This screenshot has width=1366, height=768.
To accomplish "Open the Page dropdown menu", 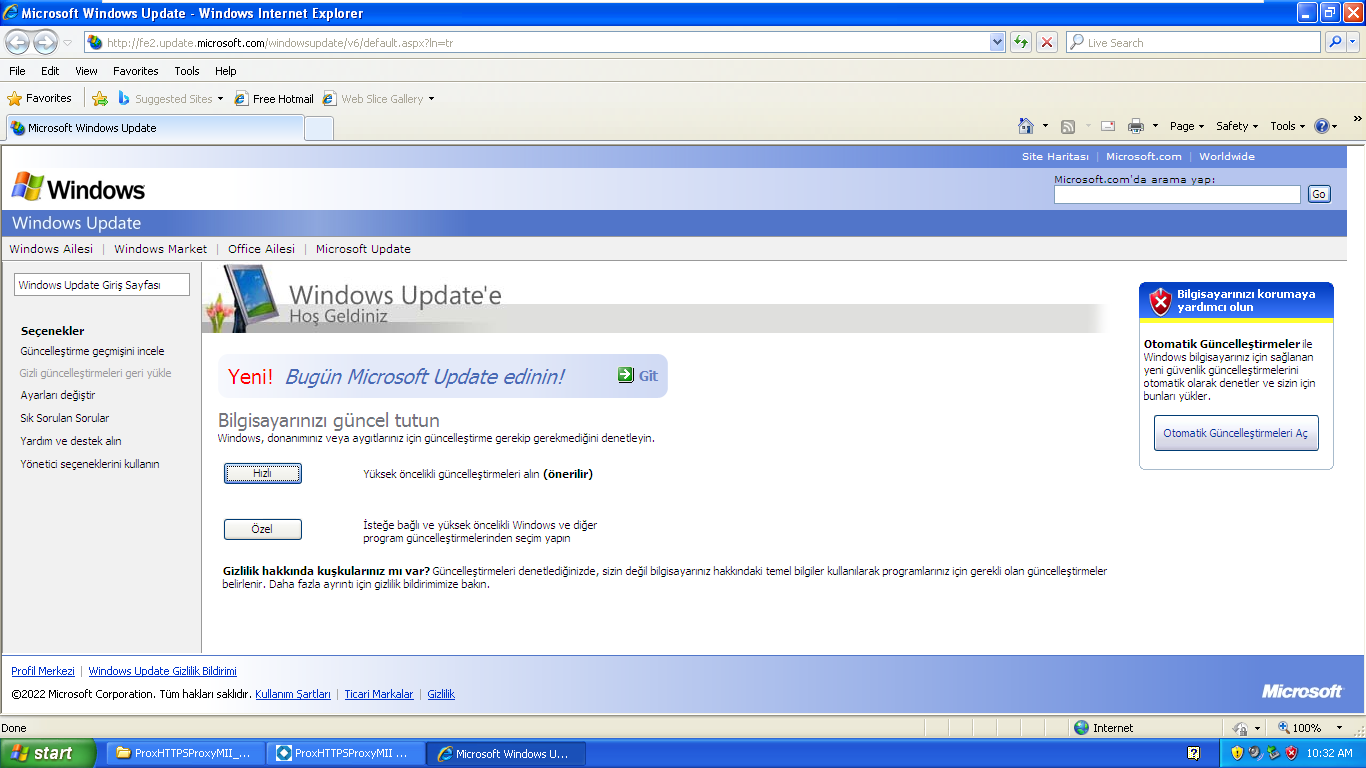I will (x=1187, y=126).
